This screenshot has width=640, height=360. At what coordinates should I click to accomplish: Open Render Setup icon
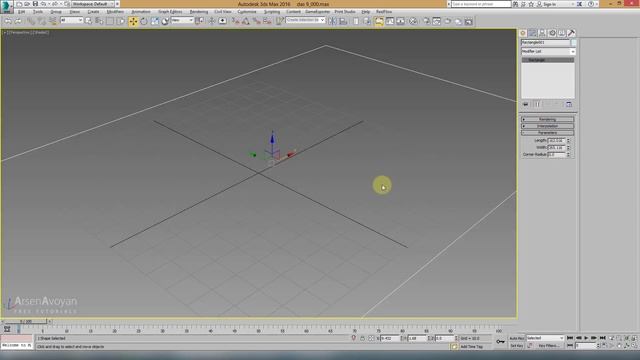tap(426, 21)
